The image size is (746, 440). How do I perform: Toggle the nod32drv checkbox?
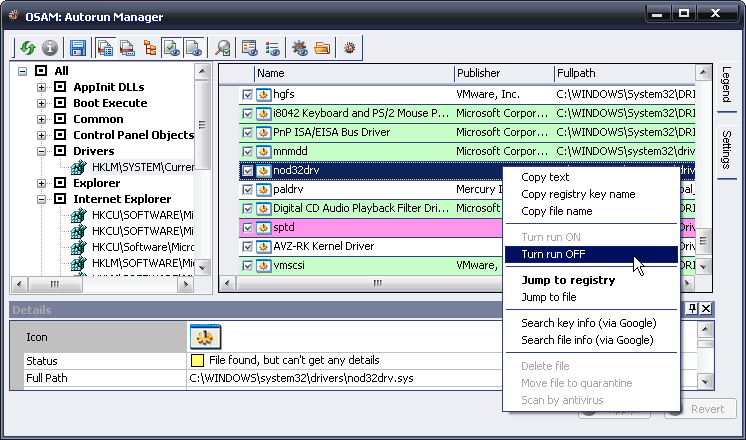point(247,170)
